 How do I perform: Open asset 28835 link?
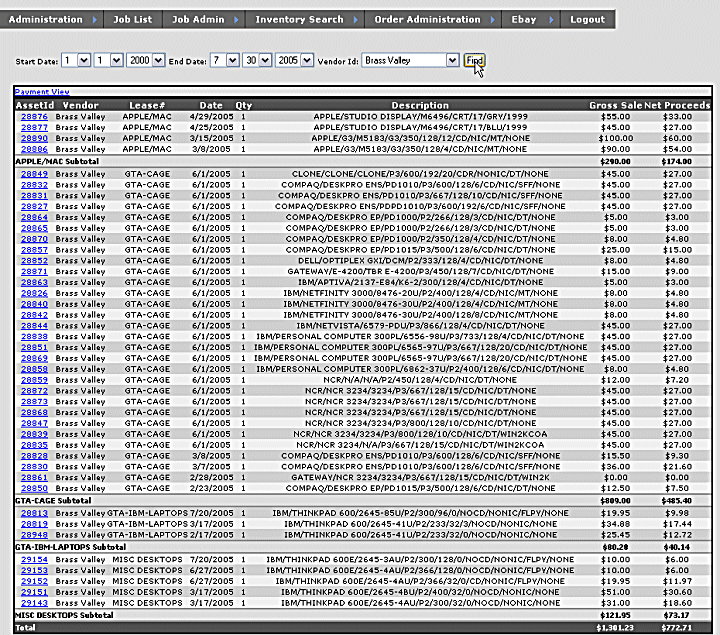click(x=34, y=445)
